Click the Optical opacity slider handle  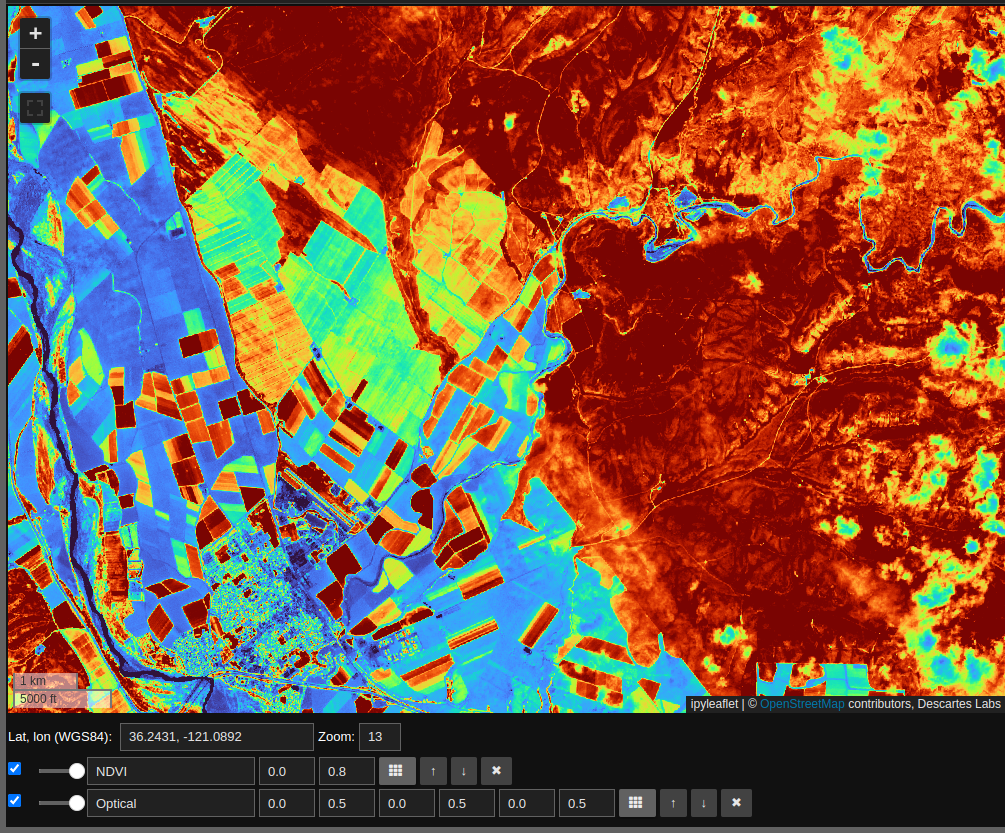tap(76, 803)
